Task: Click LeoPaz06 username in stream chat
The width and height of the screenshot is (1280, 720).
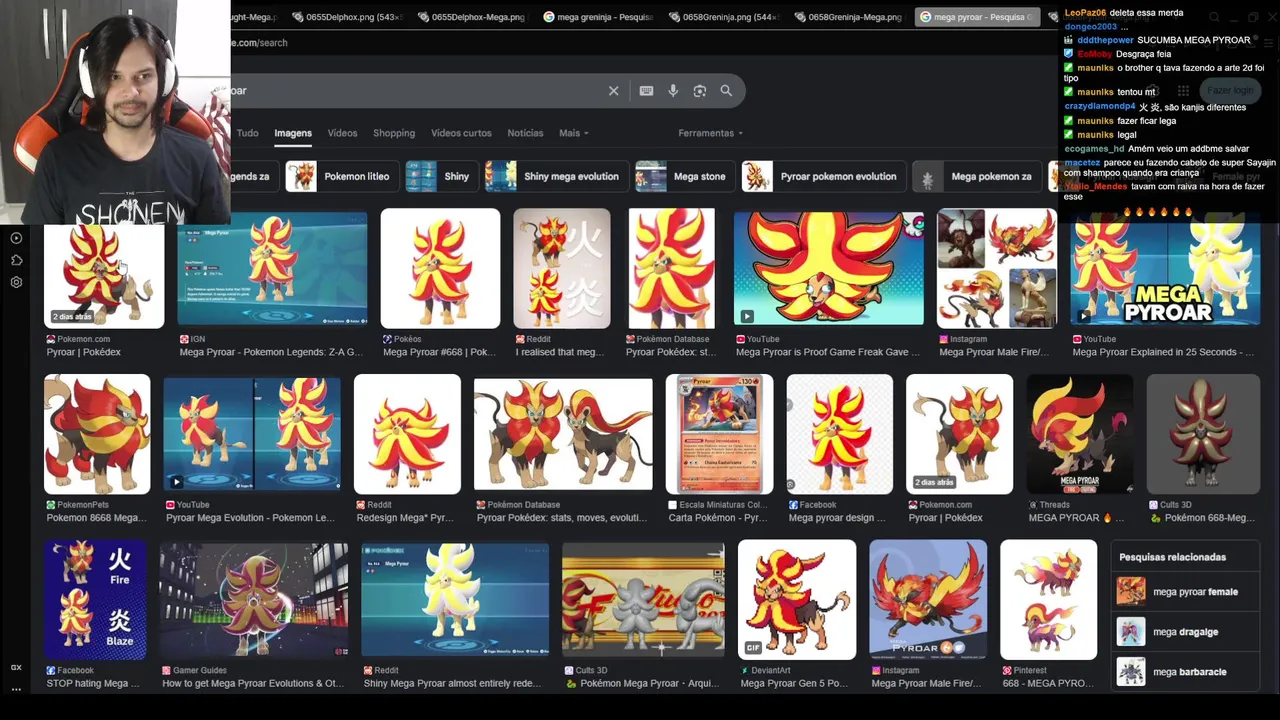Action: coord(1085,13)
